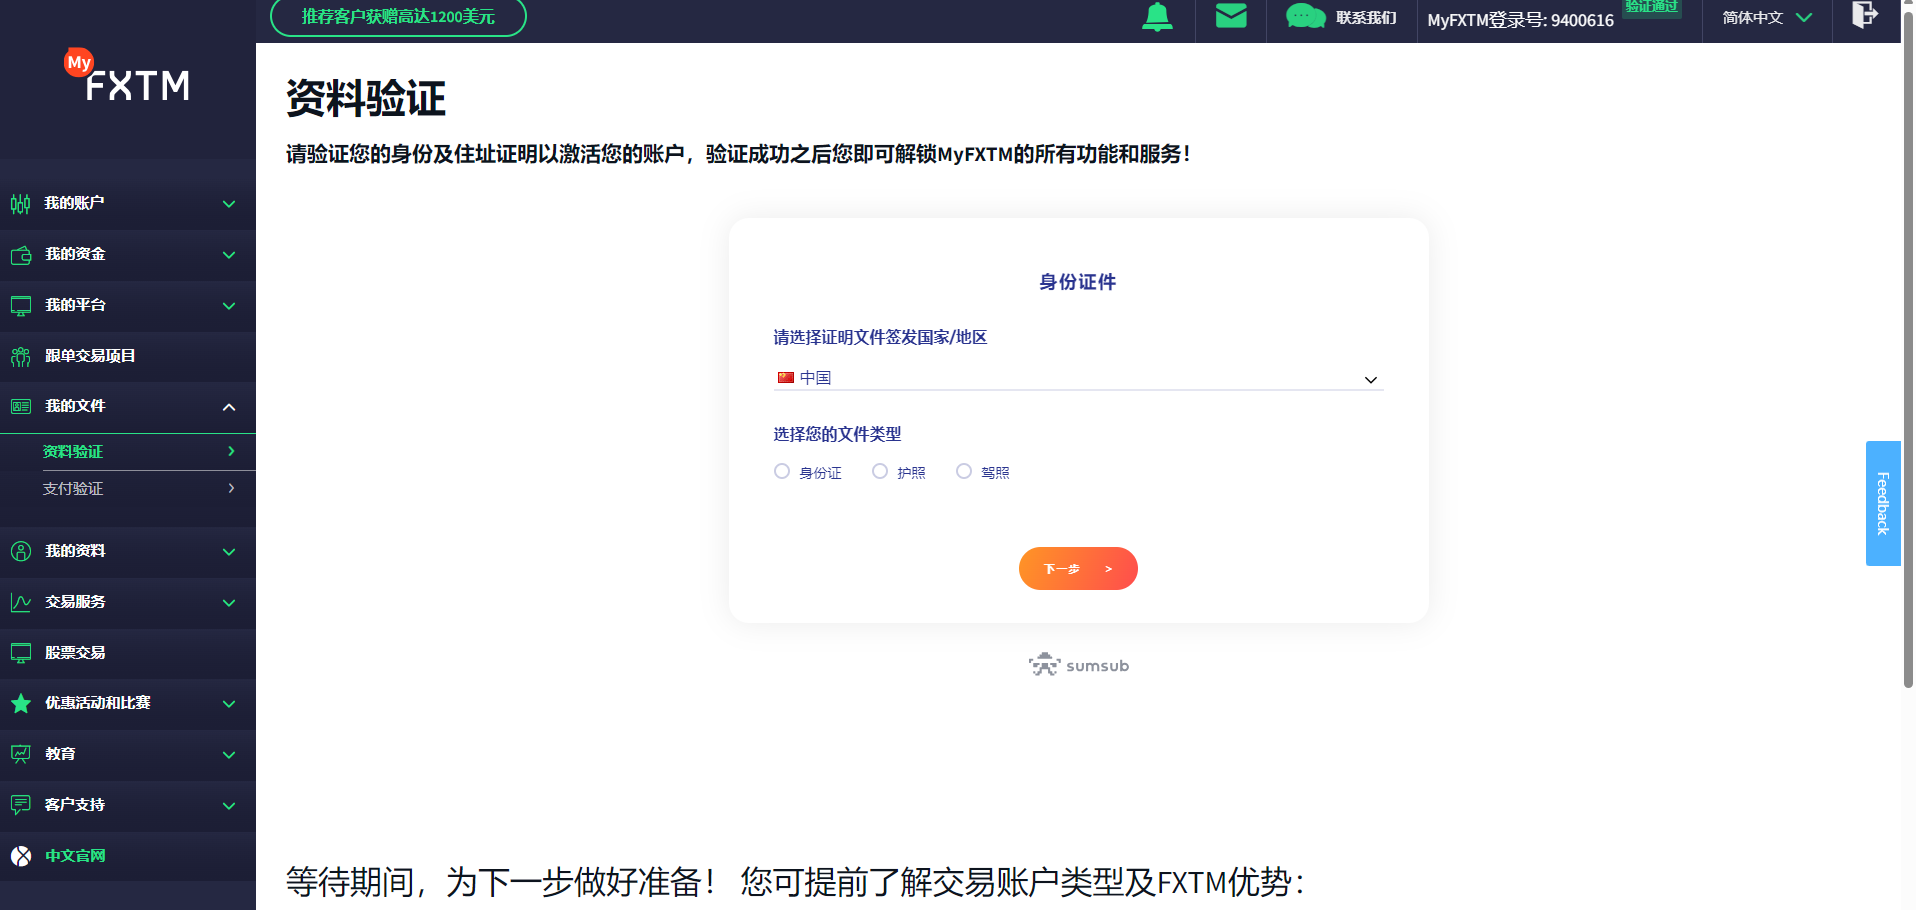Expand the 客户支持 chevron
This screenshot has width=1916, height=910.
pos(229,806)
